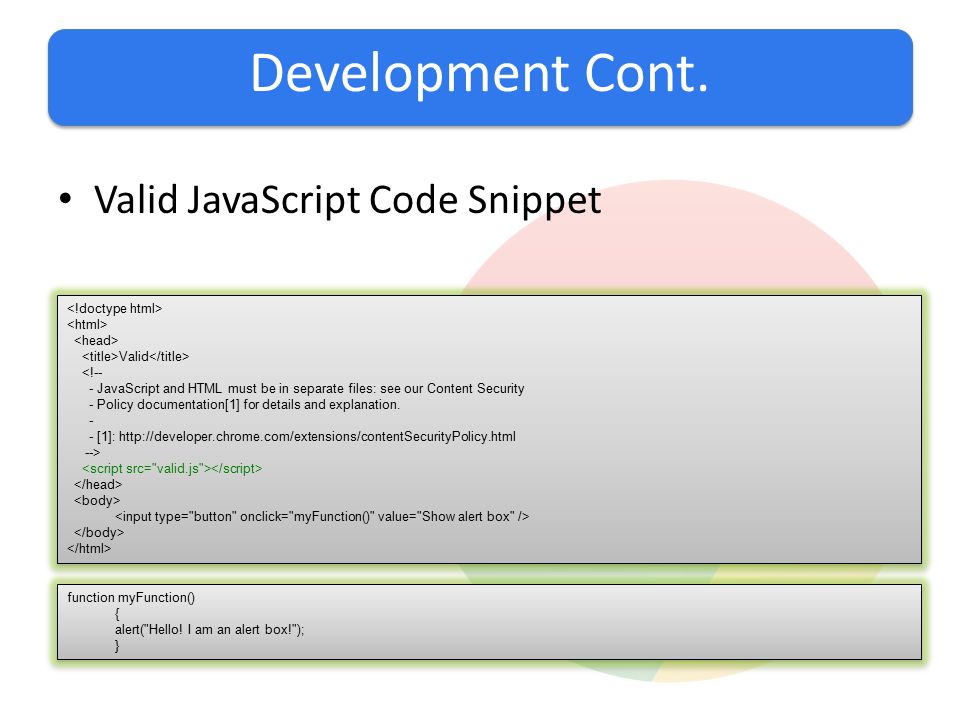The image size is (960, 720).
Task: Click the 'Development Cont.' slide title
Action: (479, 73)
